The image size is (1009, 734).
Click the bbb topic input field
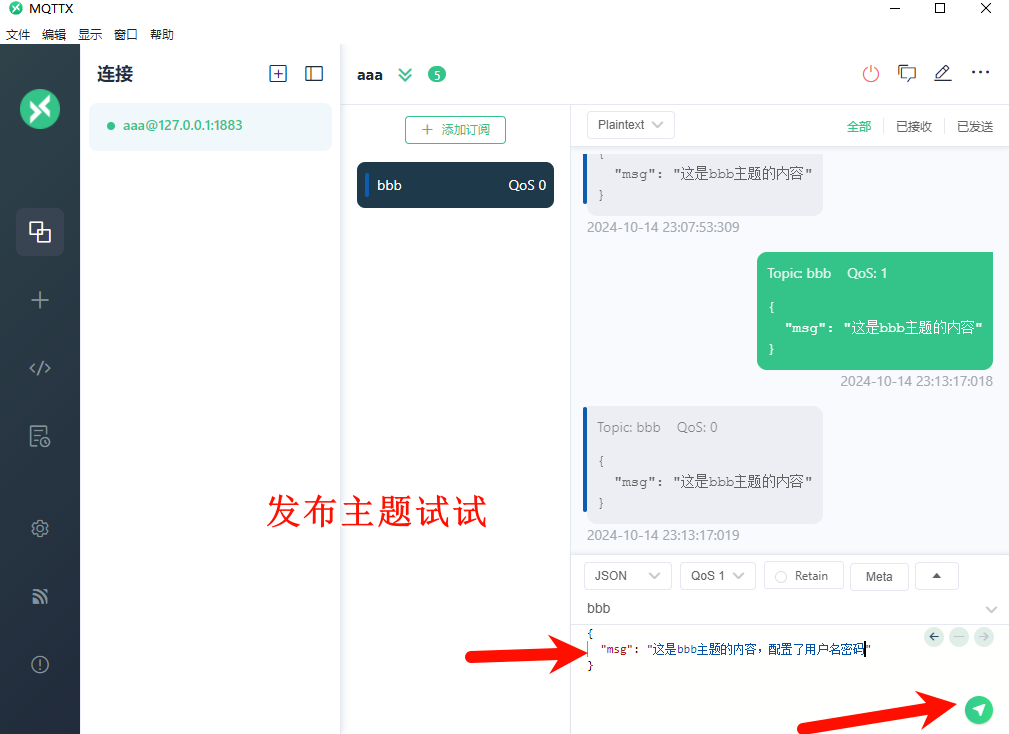(782, 609)
